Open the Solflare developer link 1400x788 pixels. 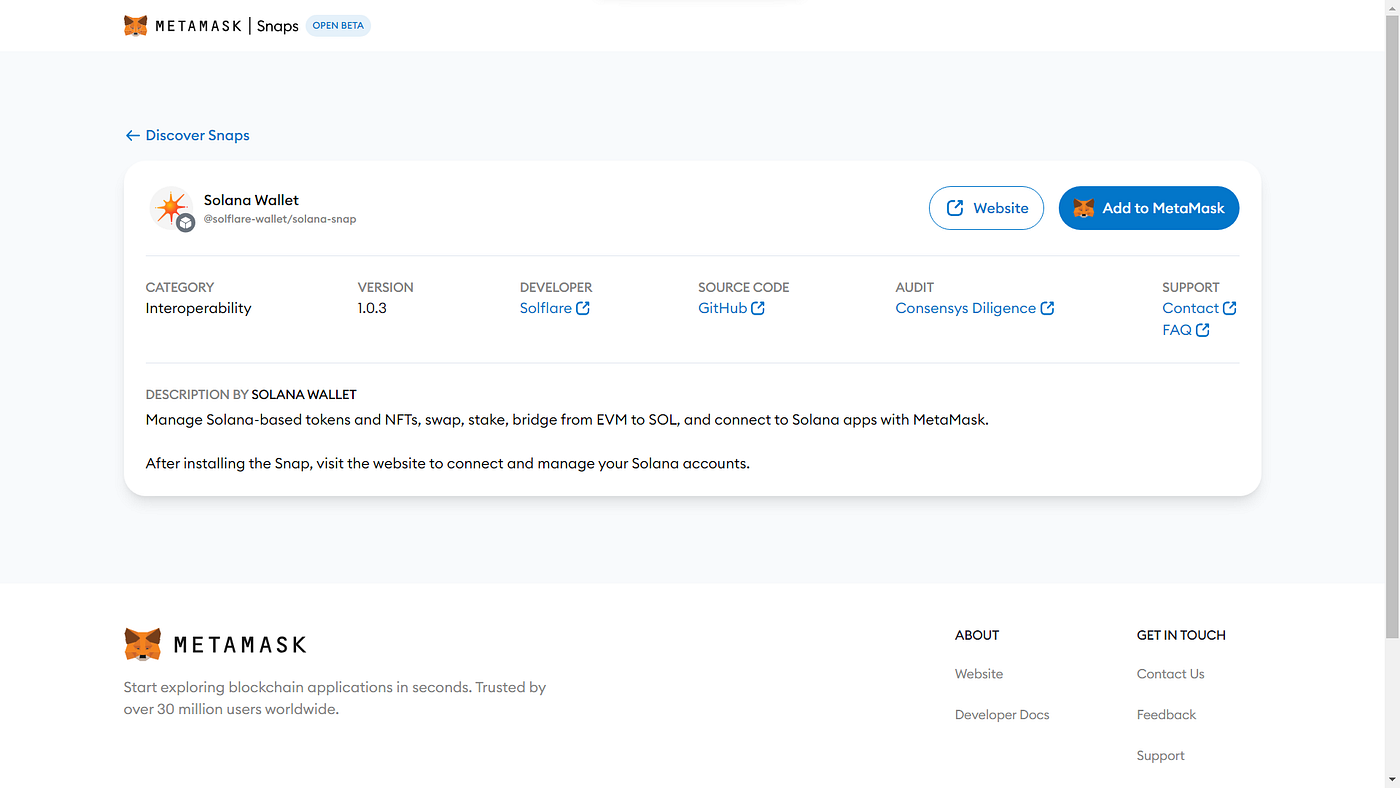pyautogui.click(x=555, y=308)
